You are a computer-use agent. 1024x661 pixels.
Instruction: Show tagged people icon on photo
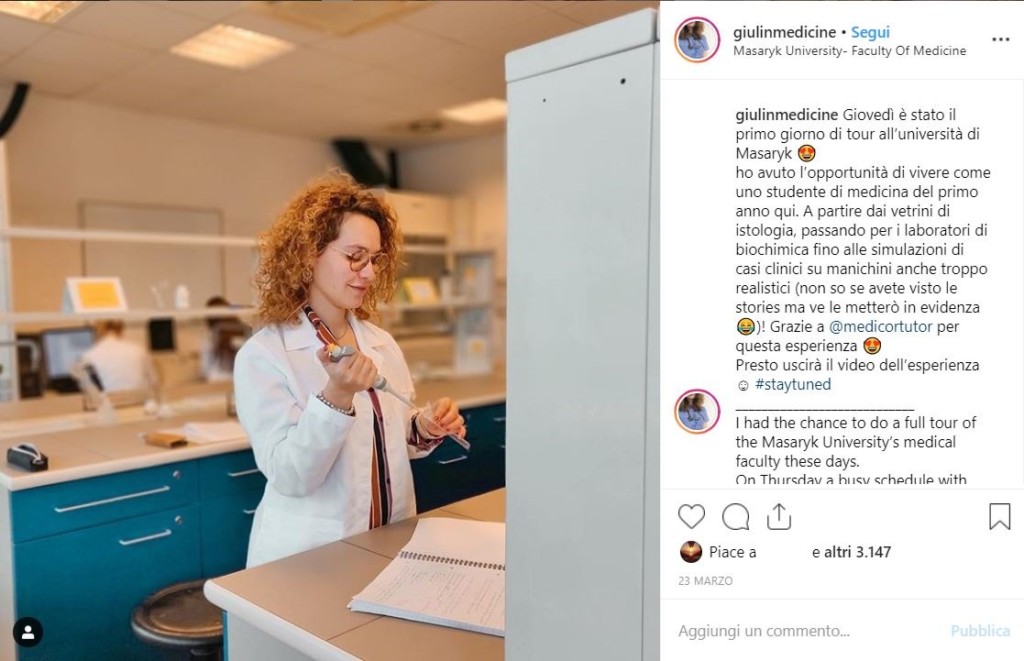click(x=28, y=632)
